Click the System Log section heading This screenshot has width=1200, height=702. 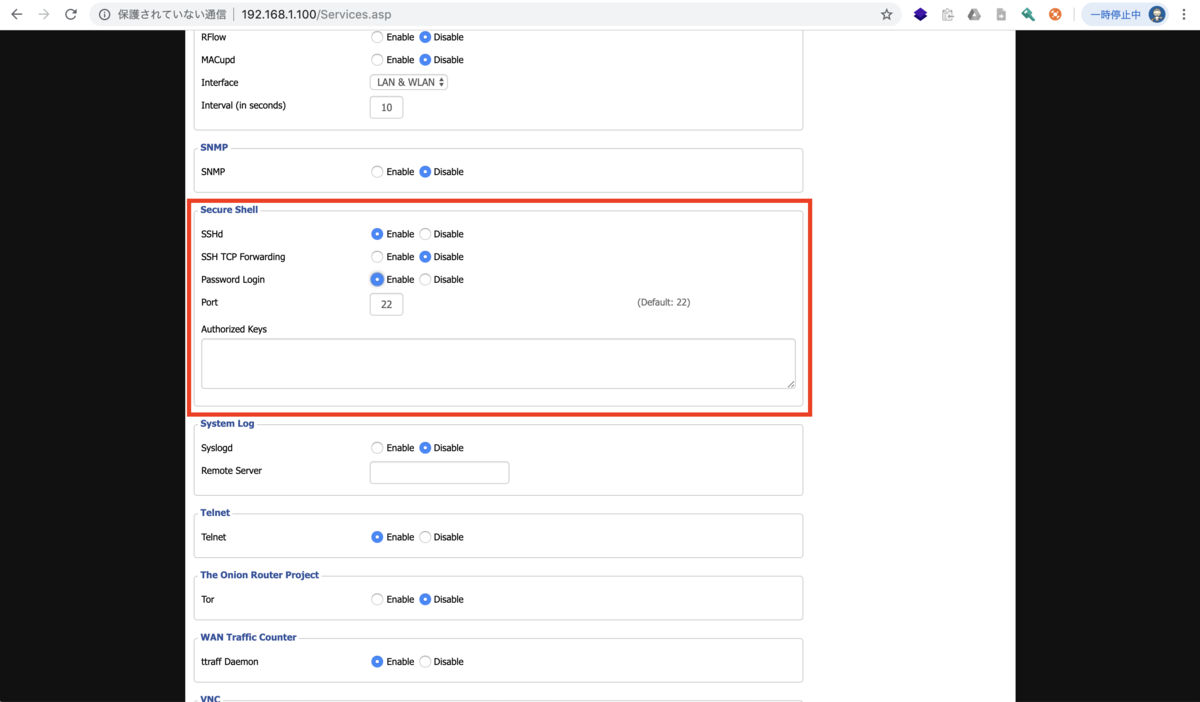pos(227,424)
